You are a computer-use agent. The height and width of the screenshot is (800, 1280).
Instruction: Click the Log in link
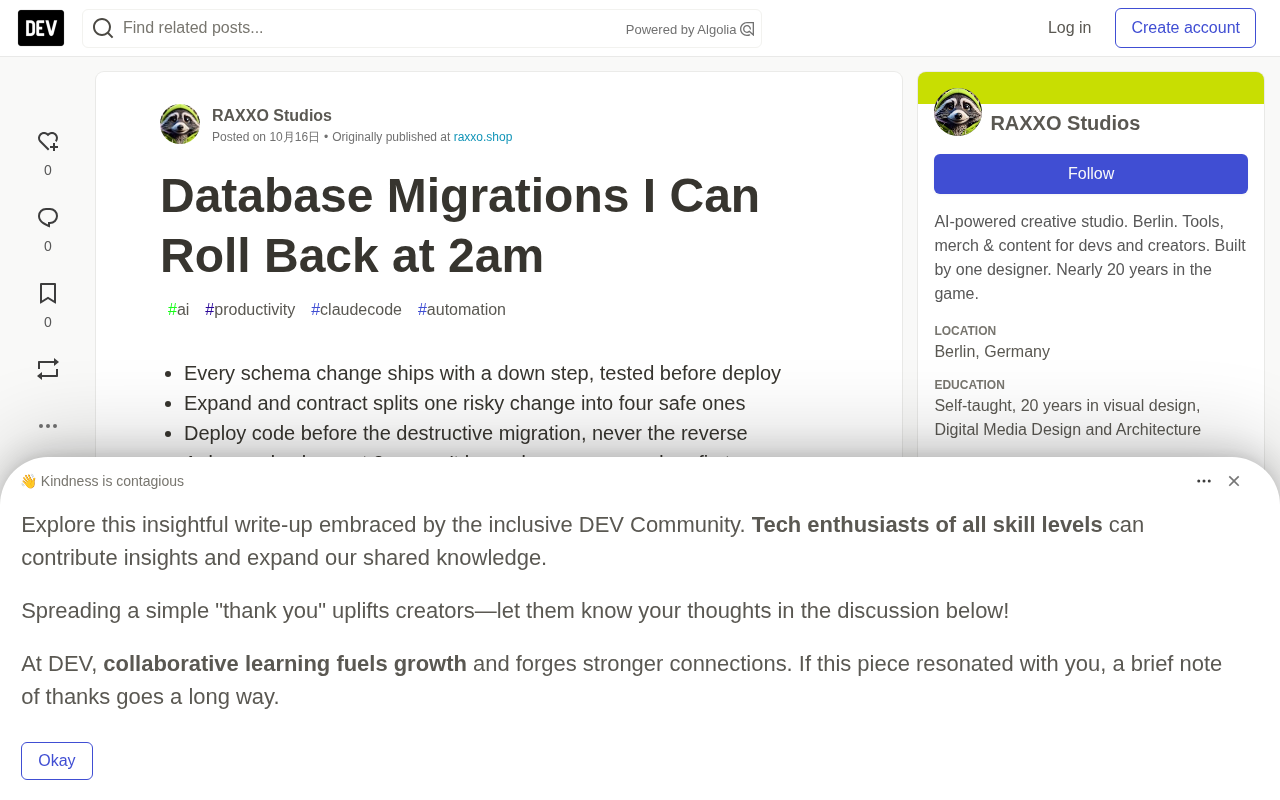click(1069, 28)
